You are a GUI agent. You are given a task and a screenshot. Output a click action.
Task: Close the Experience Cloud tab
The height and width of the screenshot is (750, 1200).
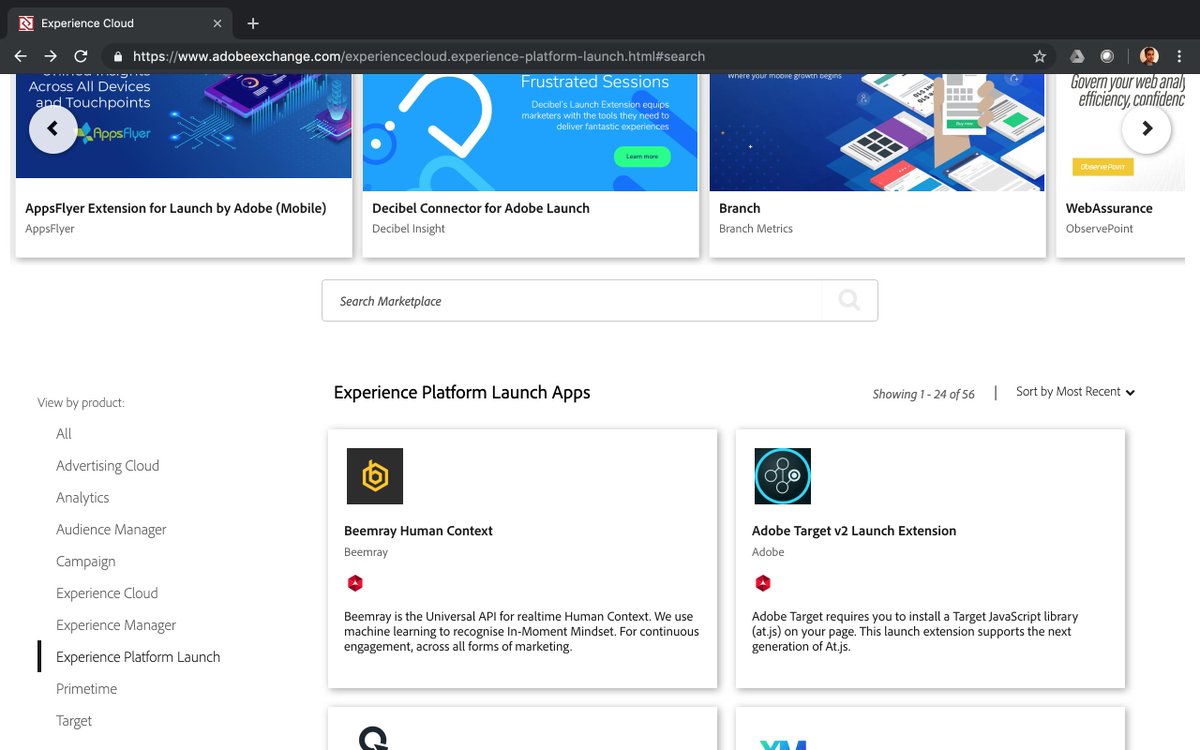click(218, 23)
